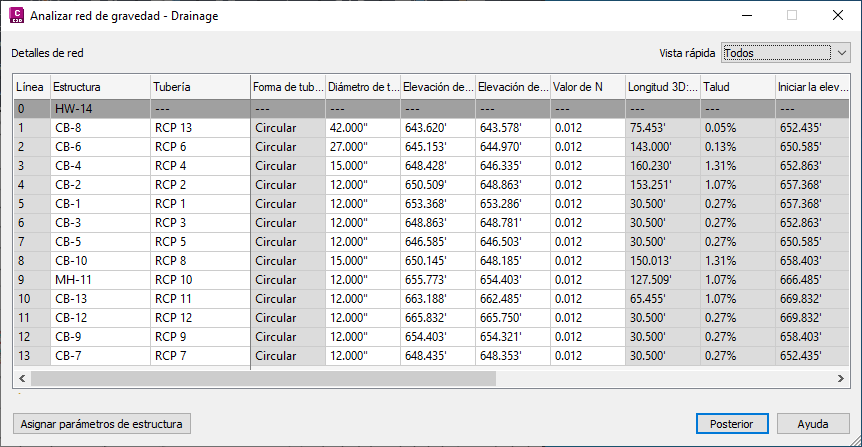Viewport: 862px width, 447px height.
Task: Click diameter cell 42.000"
Action: click(363, 128)
